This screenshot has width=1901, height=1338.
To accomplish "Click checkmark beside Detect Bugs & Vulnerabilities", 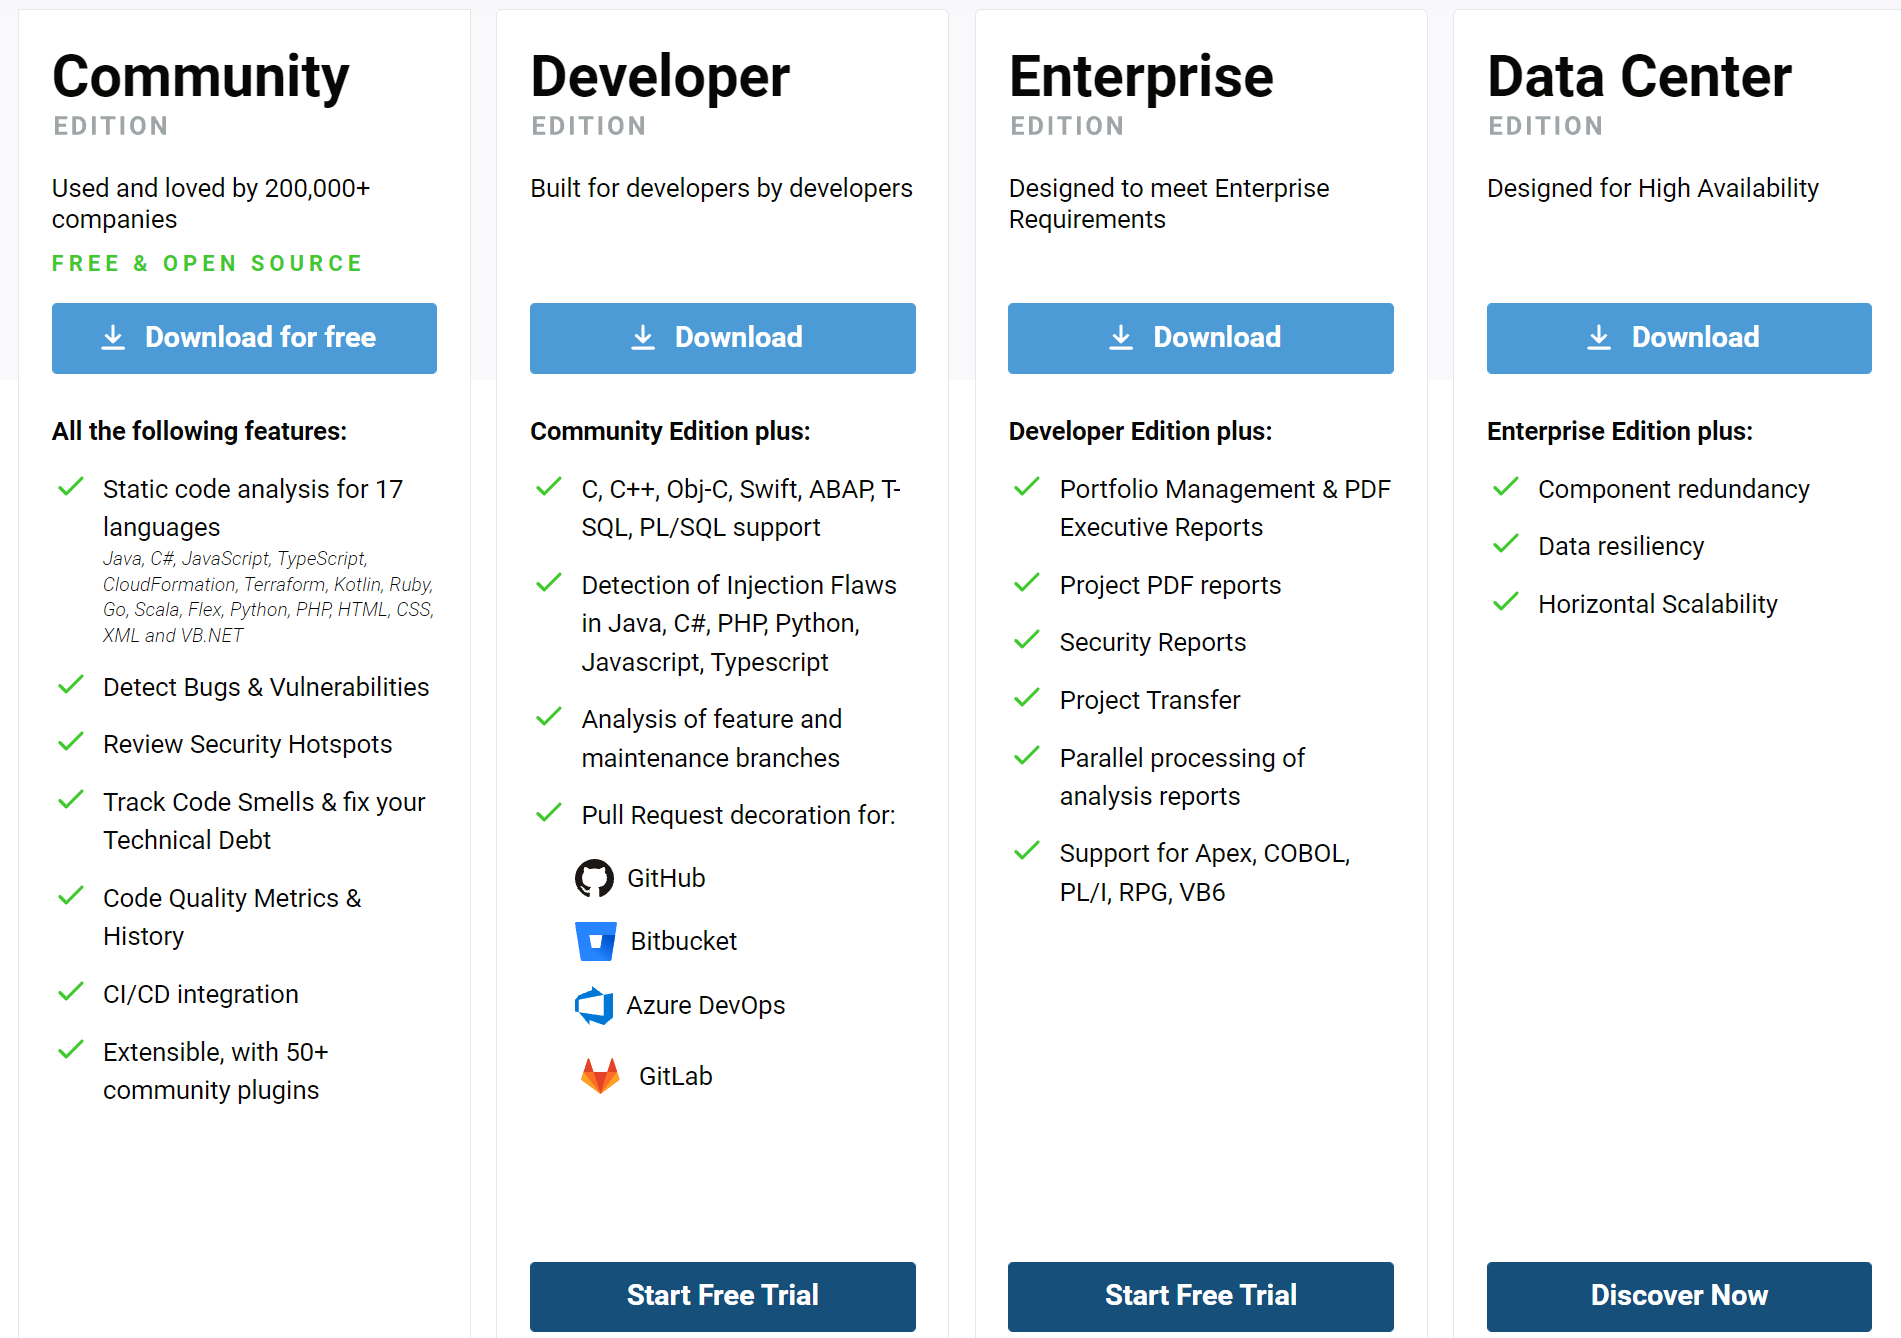I will click(71, 686).
